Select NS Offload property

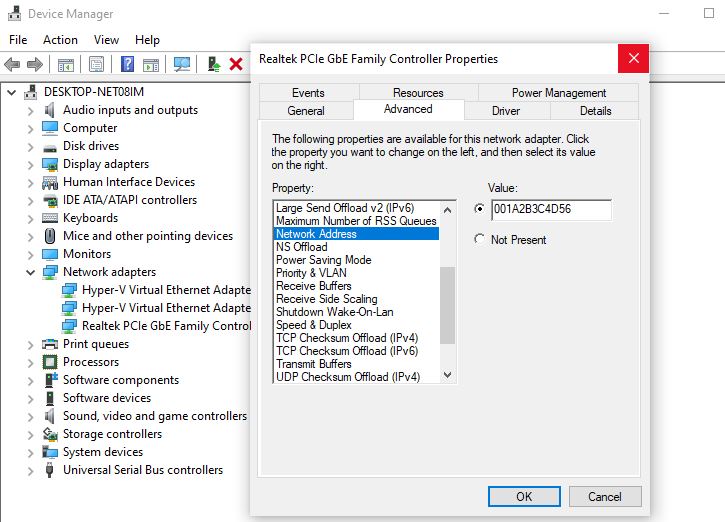(302, 247)
